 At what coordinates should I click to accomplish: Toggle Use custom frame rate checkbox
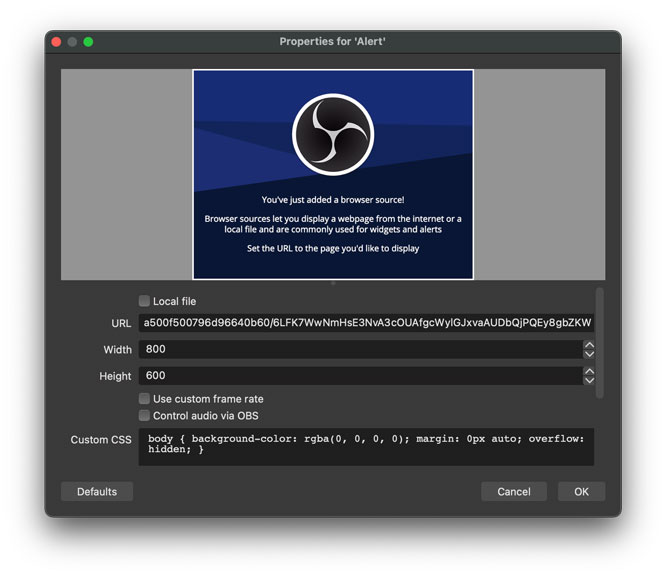144,398
